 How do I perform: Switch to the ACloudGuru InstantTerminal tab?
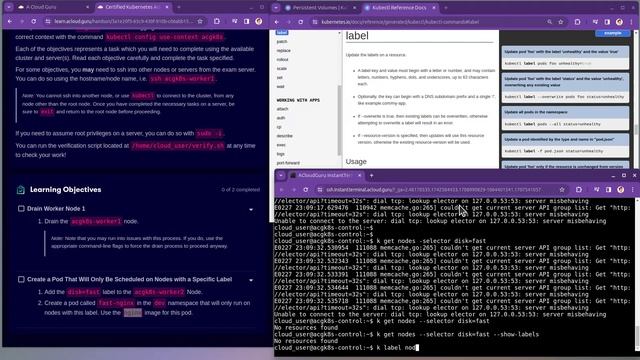(325, 175)
